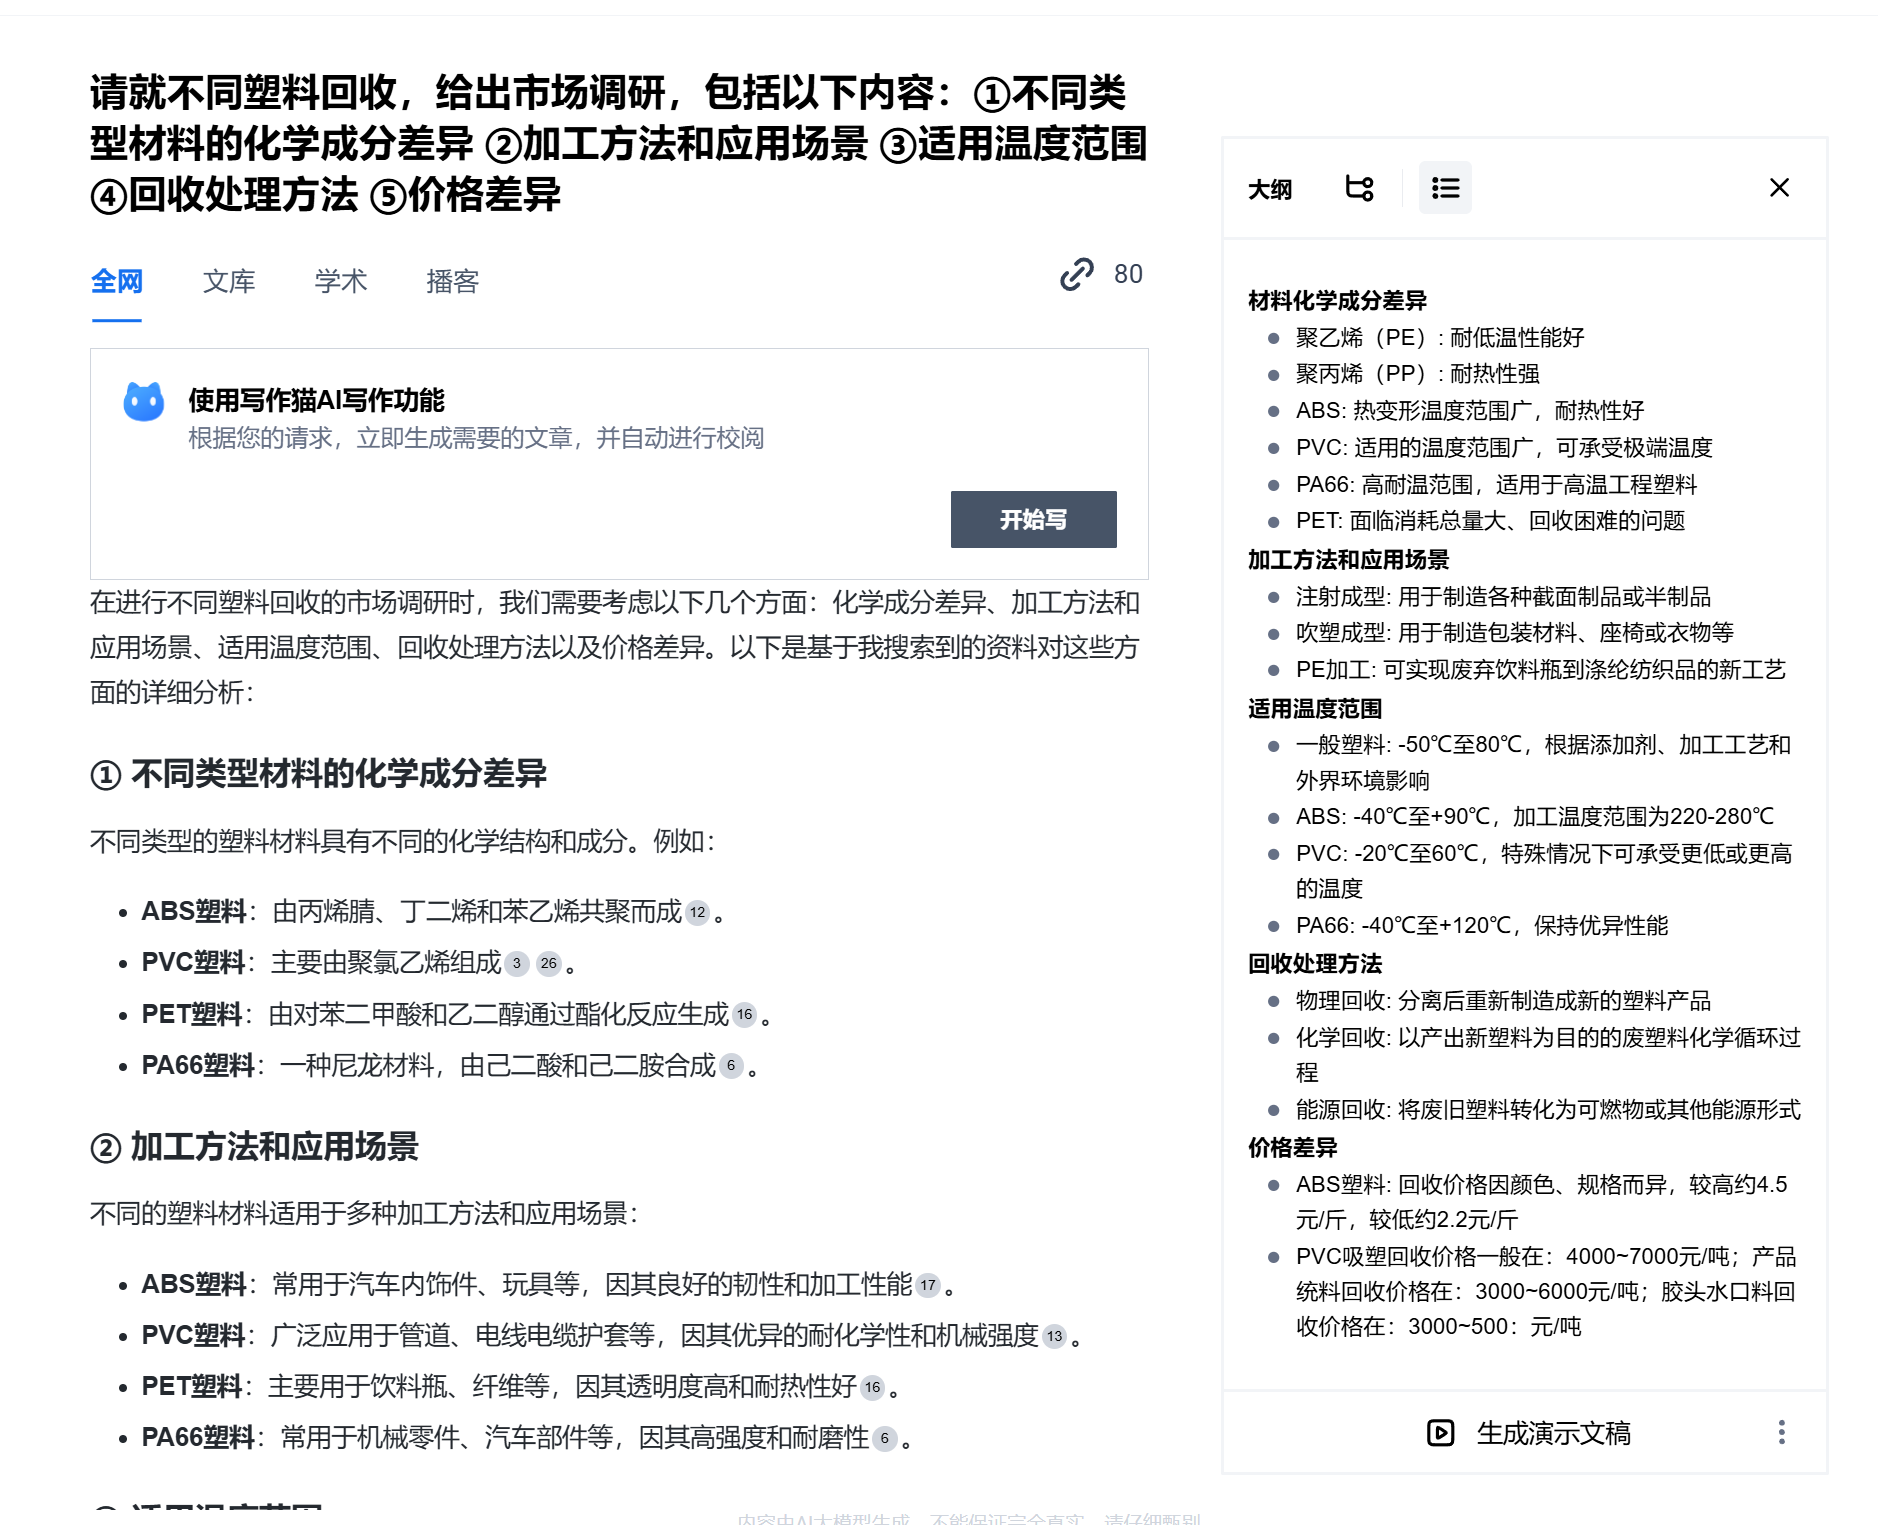Open citation 16 after PET esterification line

pyautogui.click(x=745, y=1015)
